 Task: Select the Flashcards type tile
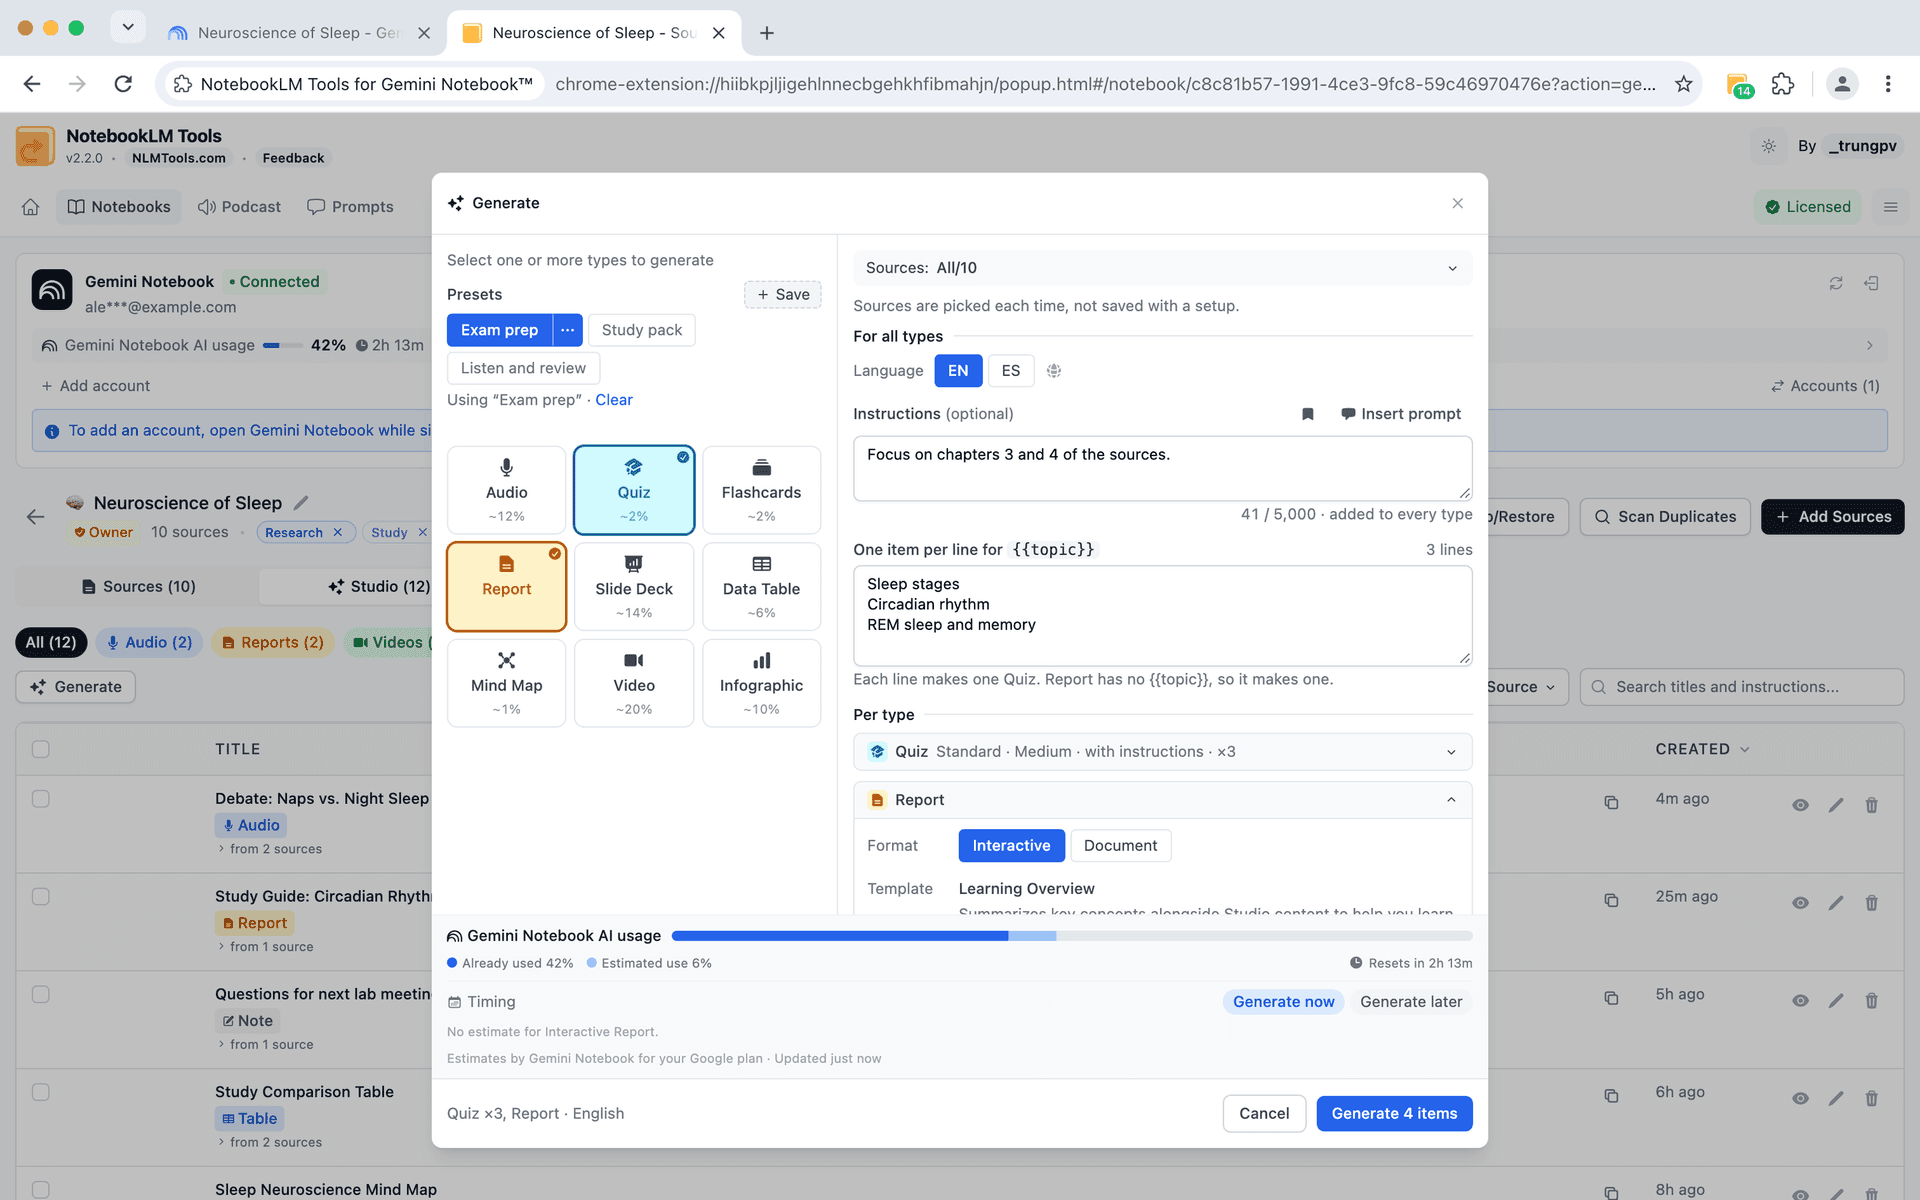click(761, 490)
